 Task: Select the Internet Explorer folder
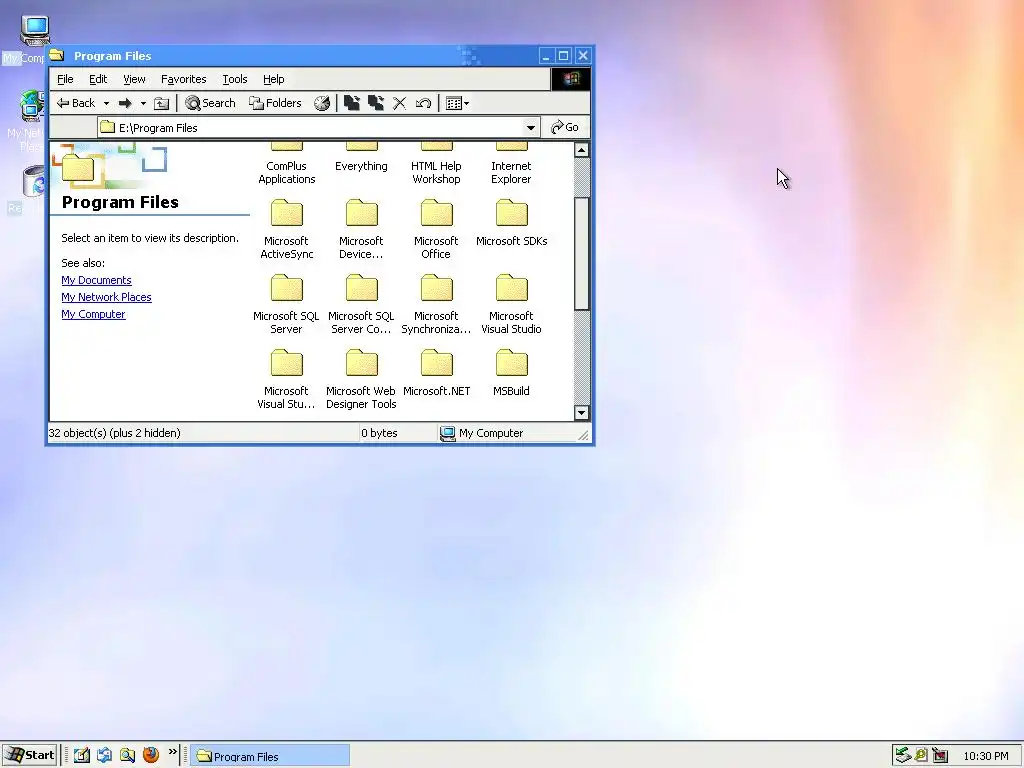coord(511,165)
